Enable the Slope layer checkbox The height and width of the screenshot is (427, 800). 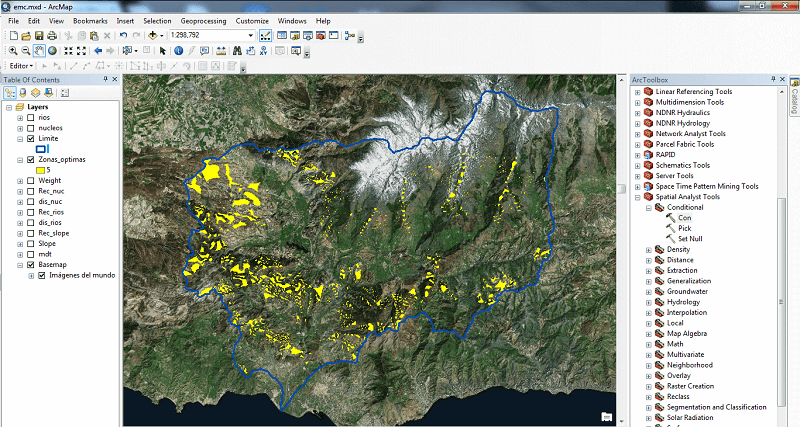pos(30,243)
